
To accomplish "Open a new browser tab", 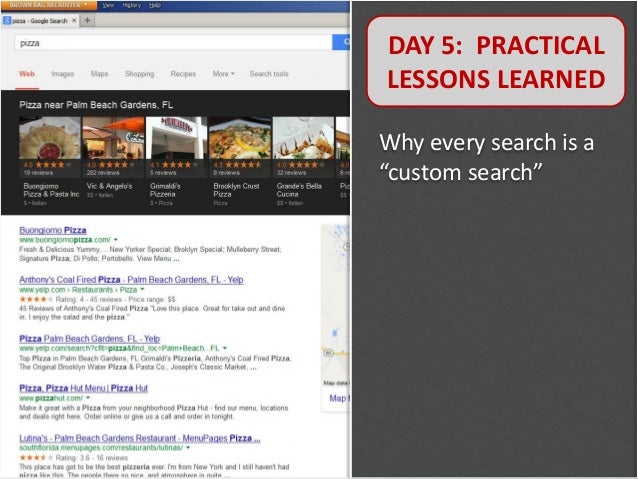I will (x=87, y=20).
